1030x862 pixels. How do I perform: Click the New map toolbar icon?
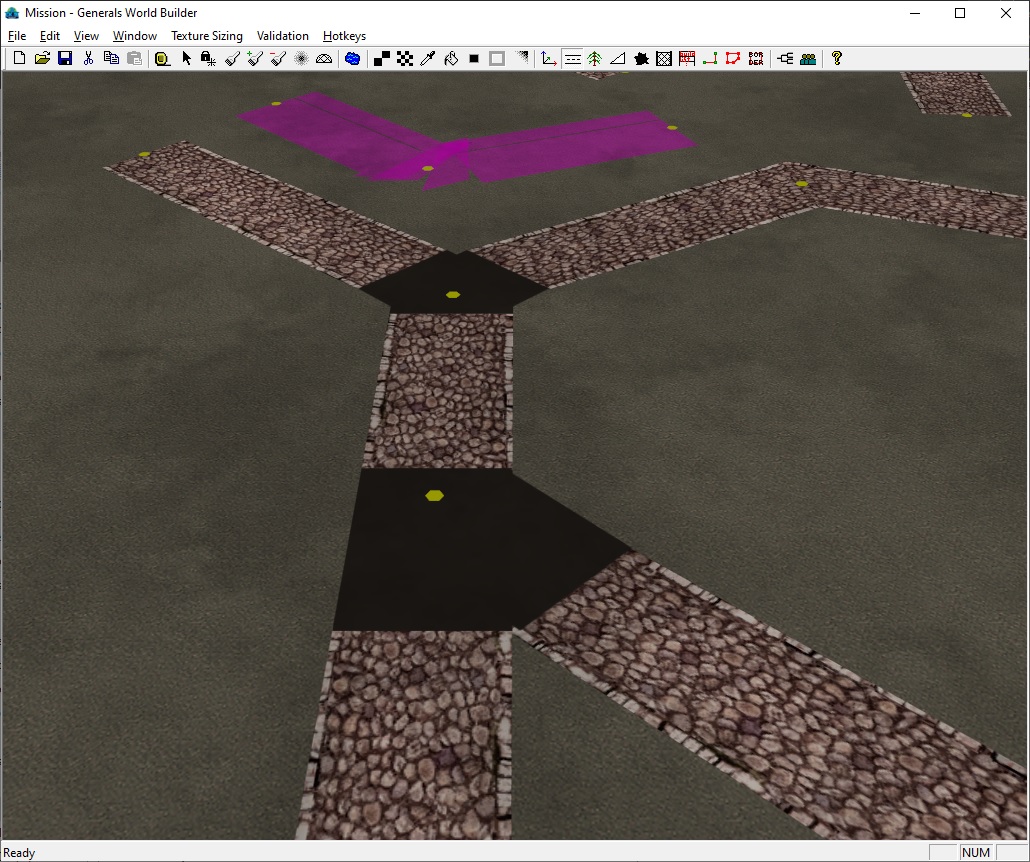click(19, 58)
